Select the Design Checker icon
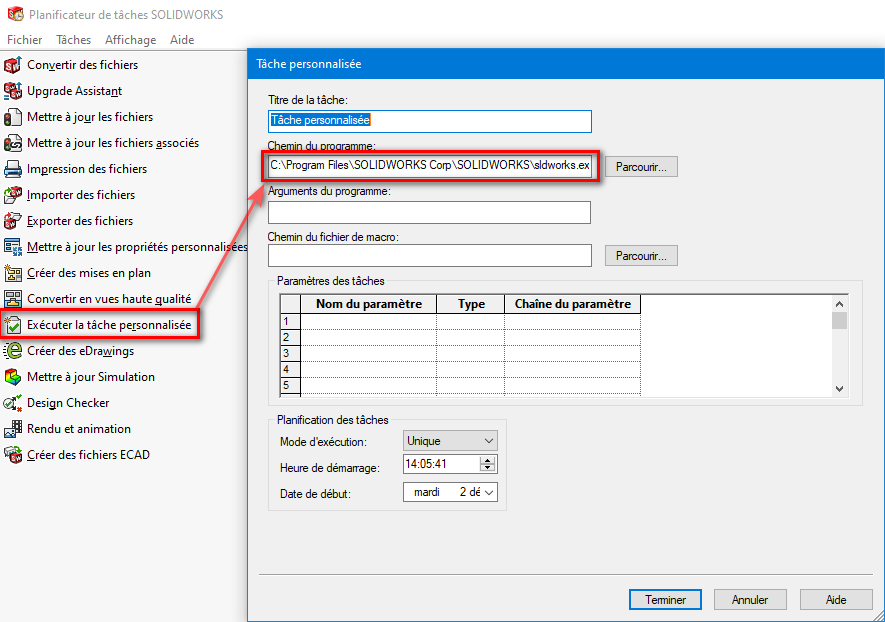Image resolution: width=885 pixels, height=622 pixels. (13, 403)
